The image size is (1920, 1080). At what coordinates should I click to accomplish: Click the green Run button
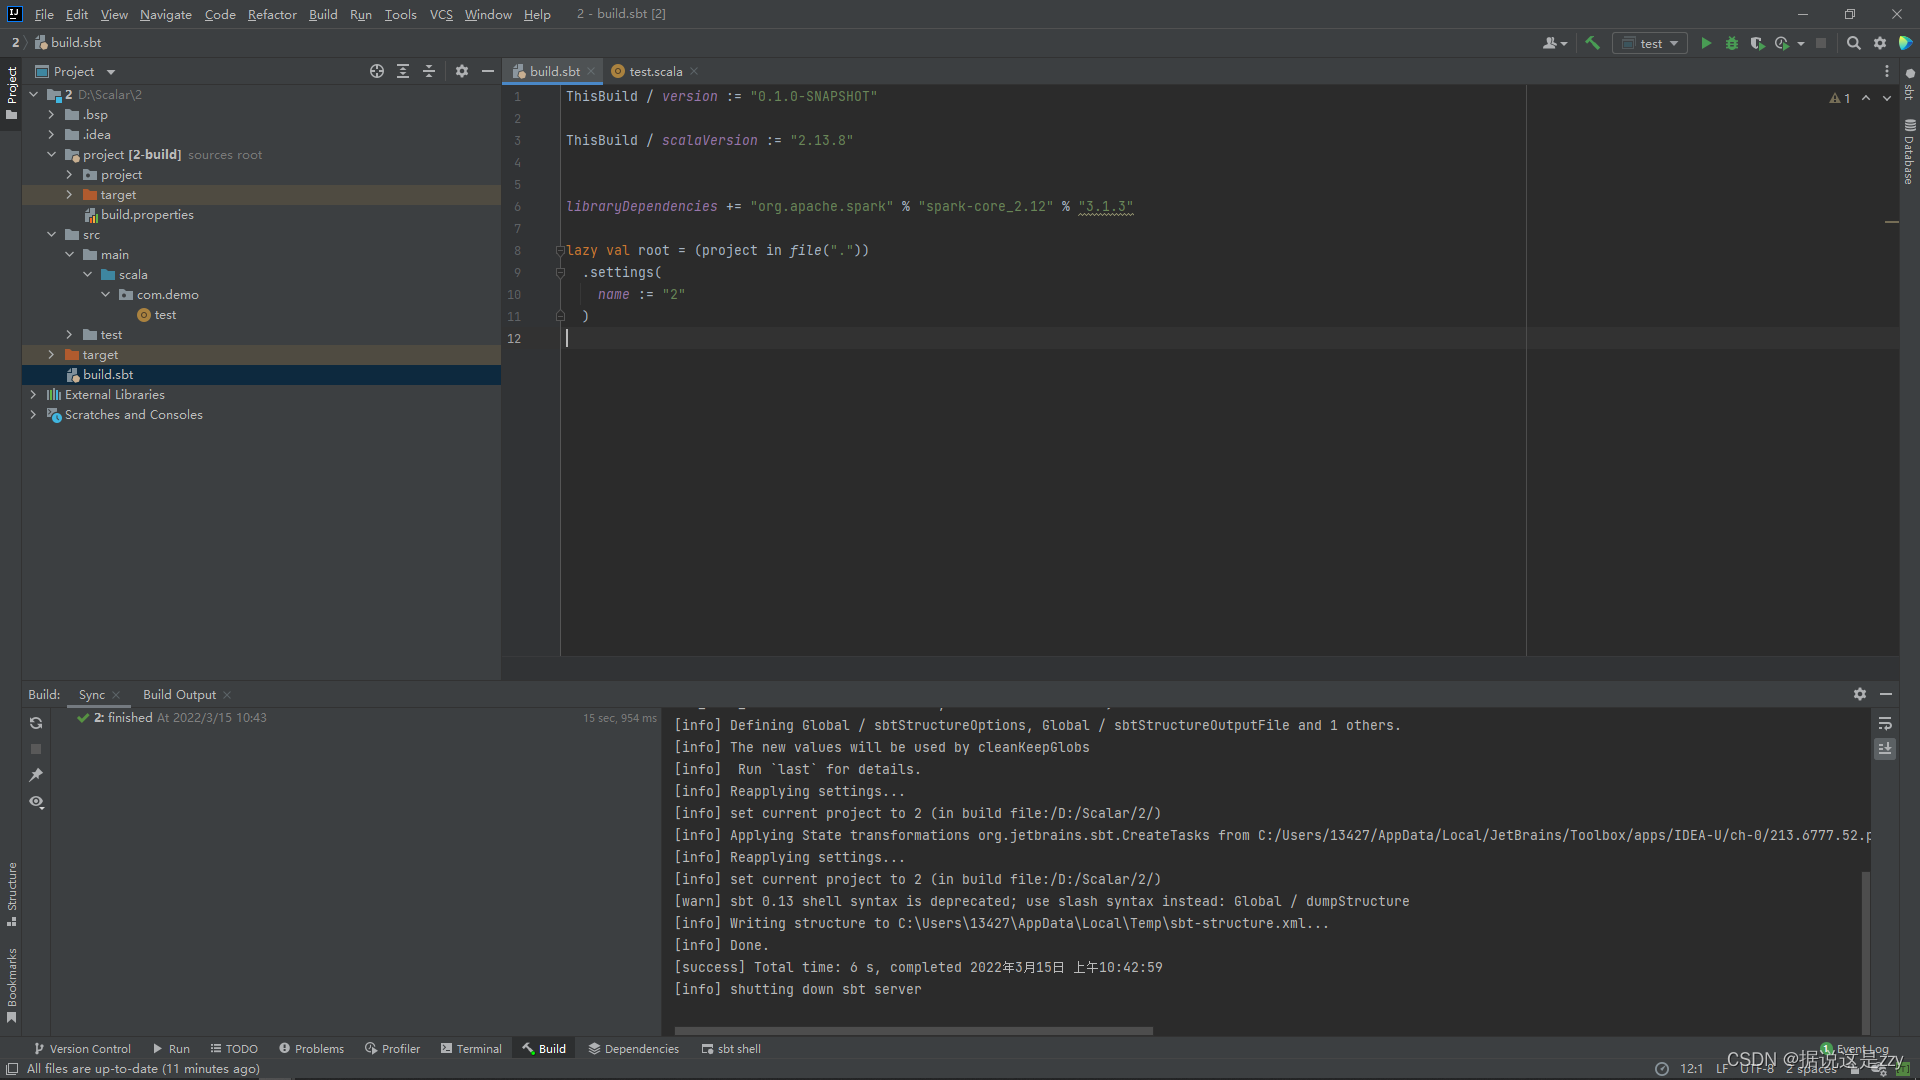click(x=1706, y=43)
